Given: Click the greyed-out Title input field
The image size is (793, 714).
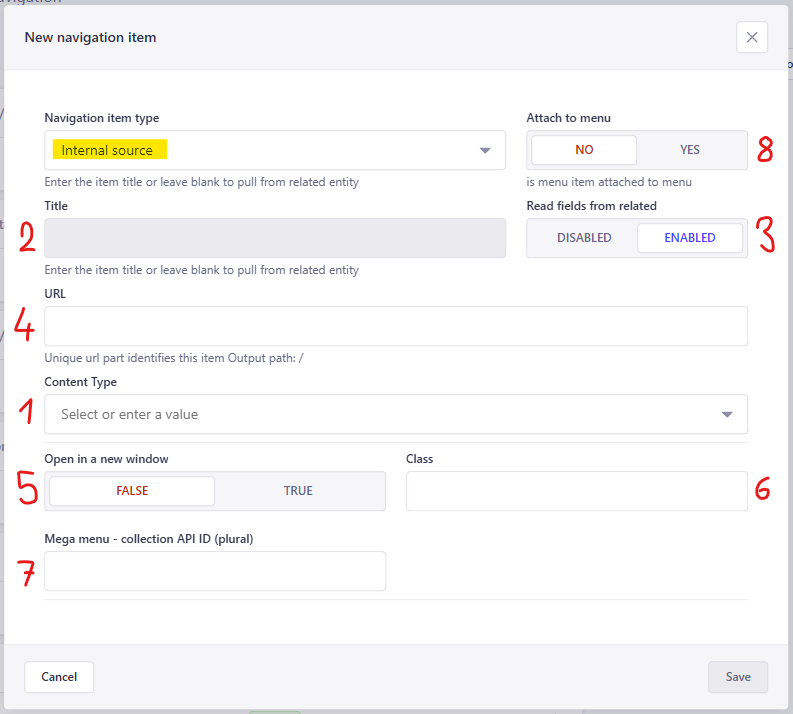Looking at the screenshot, I should (x=275, y=238).
